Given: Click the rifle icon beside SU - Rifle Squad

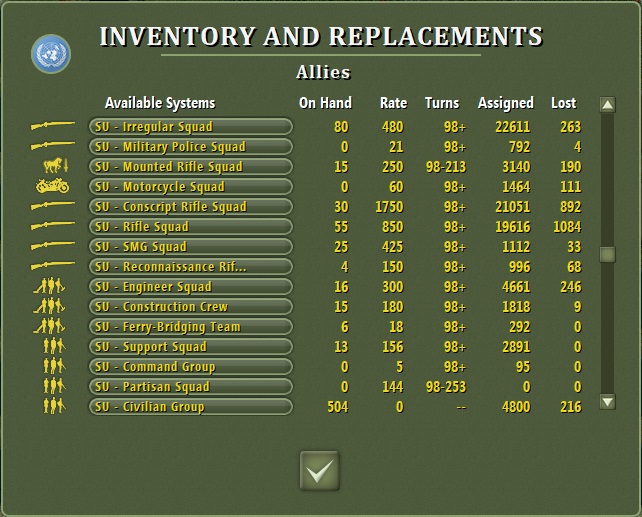Looking at the screenshot, I should pyautogui.click(x=53, y=226).
